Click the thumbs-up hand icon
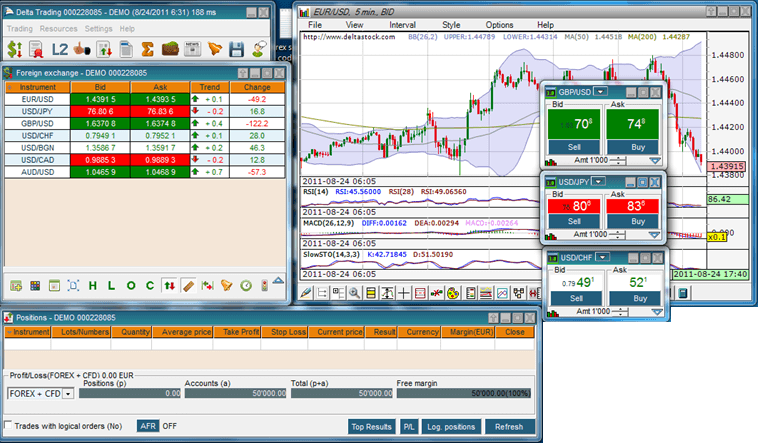The image size is (758, 443). click(x=82, y=49)
